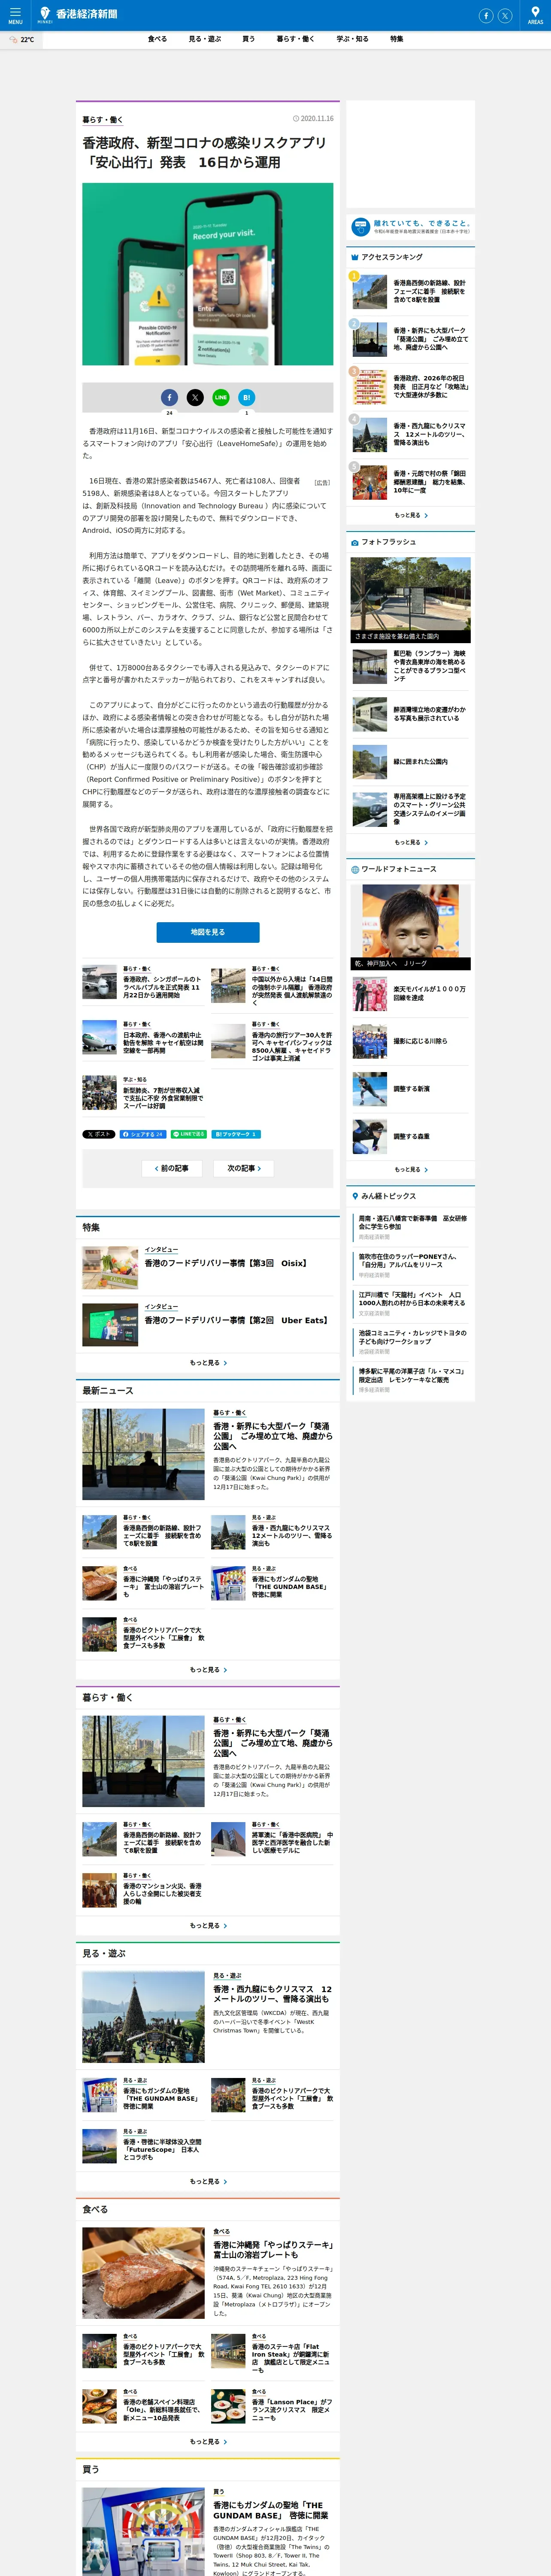Open the 乾、神戸加入 J-League photo
The width and height of the screenshot is (551, 2576).
(x=411, y=927)
